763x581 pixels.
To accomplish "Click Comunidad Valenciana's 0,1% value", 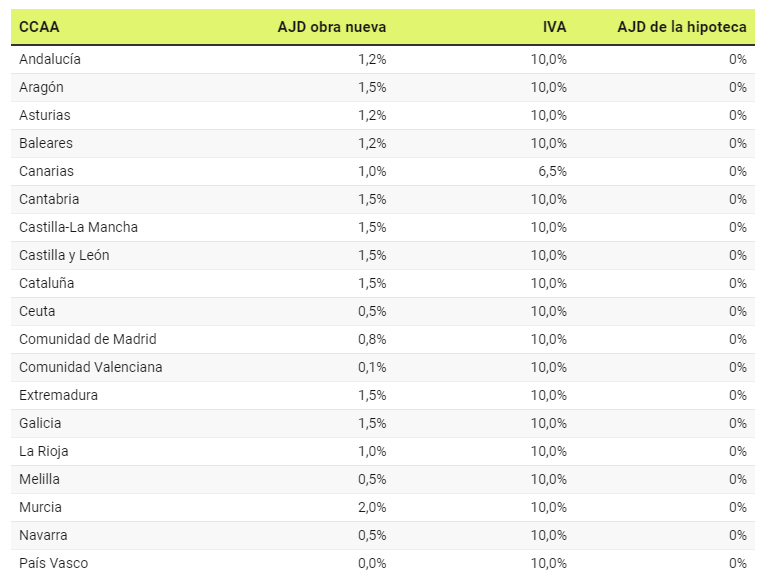I will 372,367.
